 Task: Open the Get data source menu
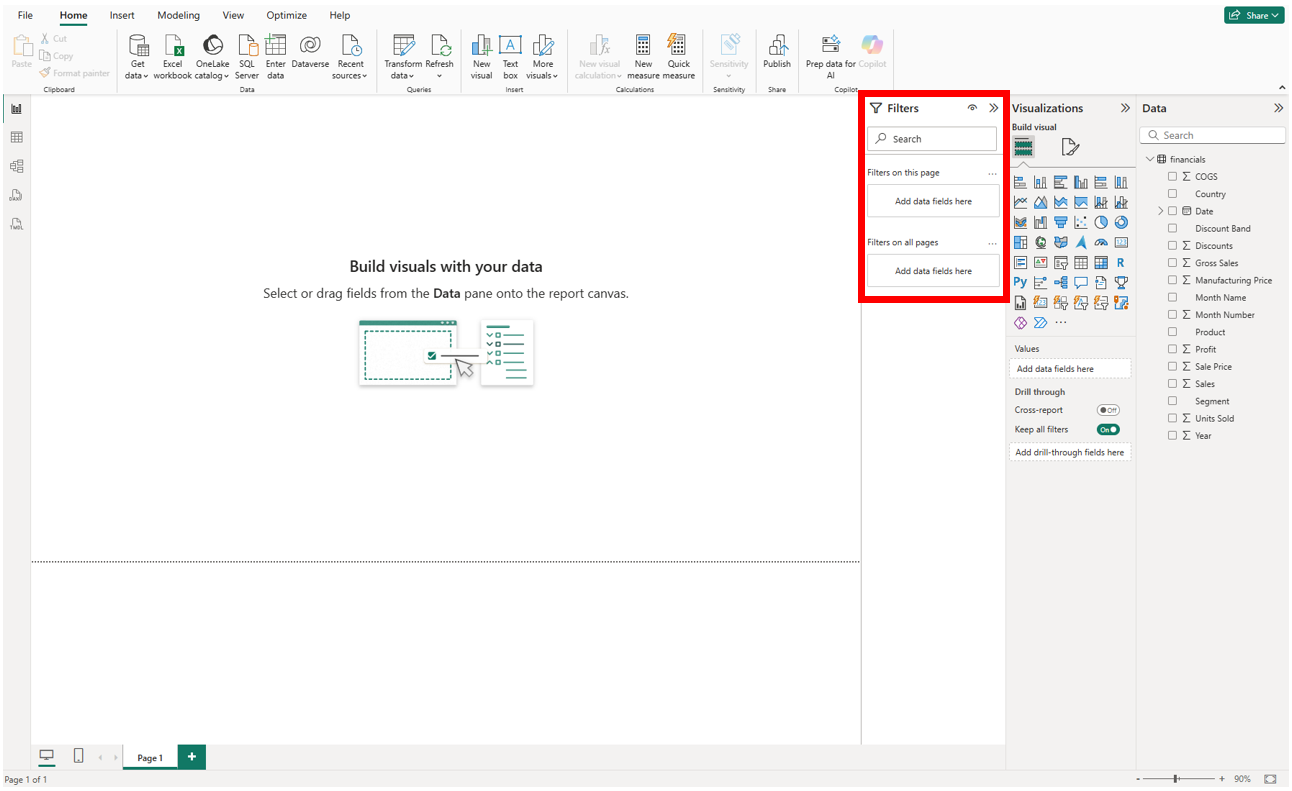pyautogui.click(x=138, y=56)
